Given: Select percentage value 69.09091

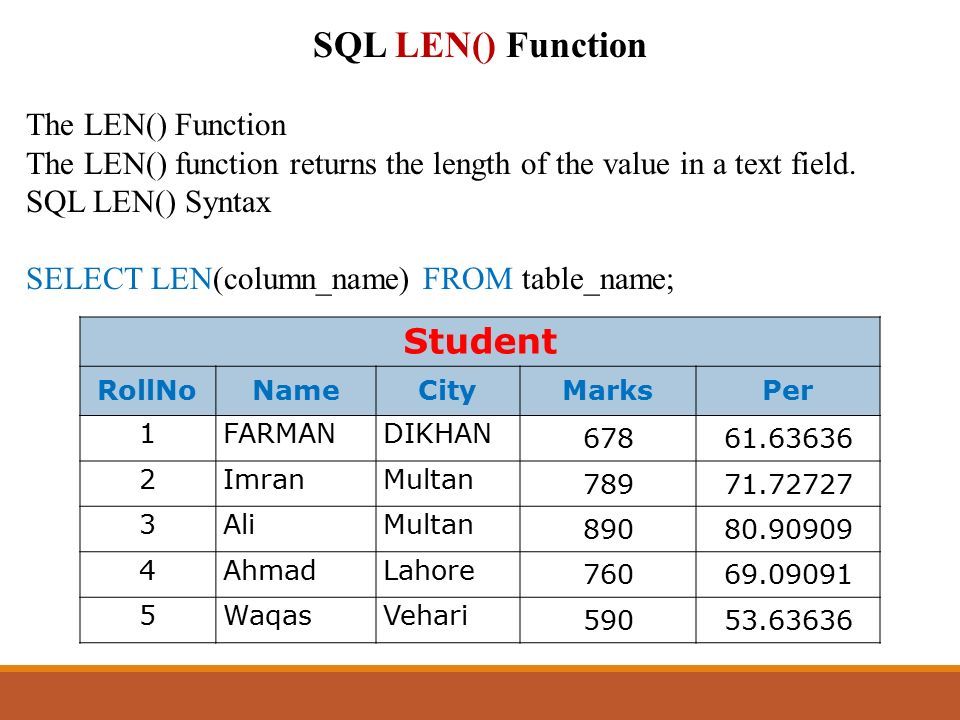Looking at the screenshot, I should (788, 574).
